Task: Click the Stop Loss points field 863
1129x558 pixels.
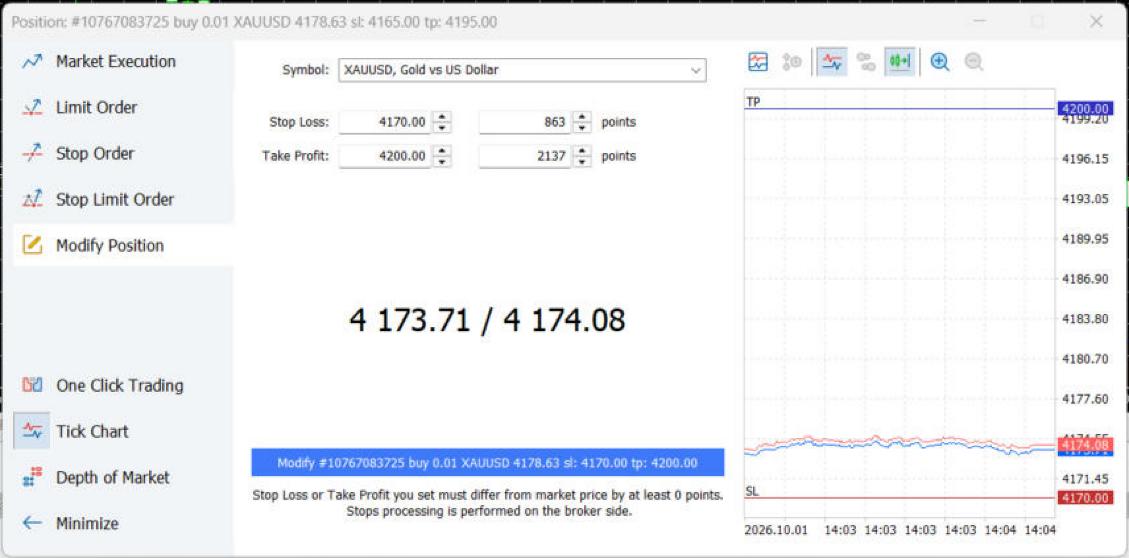Action: pyautogui.click(x=525, y=122)
